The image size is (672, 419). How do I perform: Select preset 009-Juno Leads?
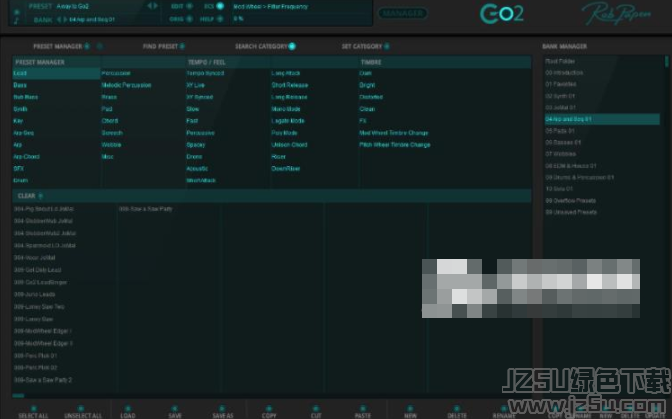[x=34, y=294]
